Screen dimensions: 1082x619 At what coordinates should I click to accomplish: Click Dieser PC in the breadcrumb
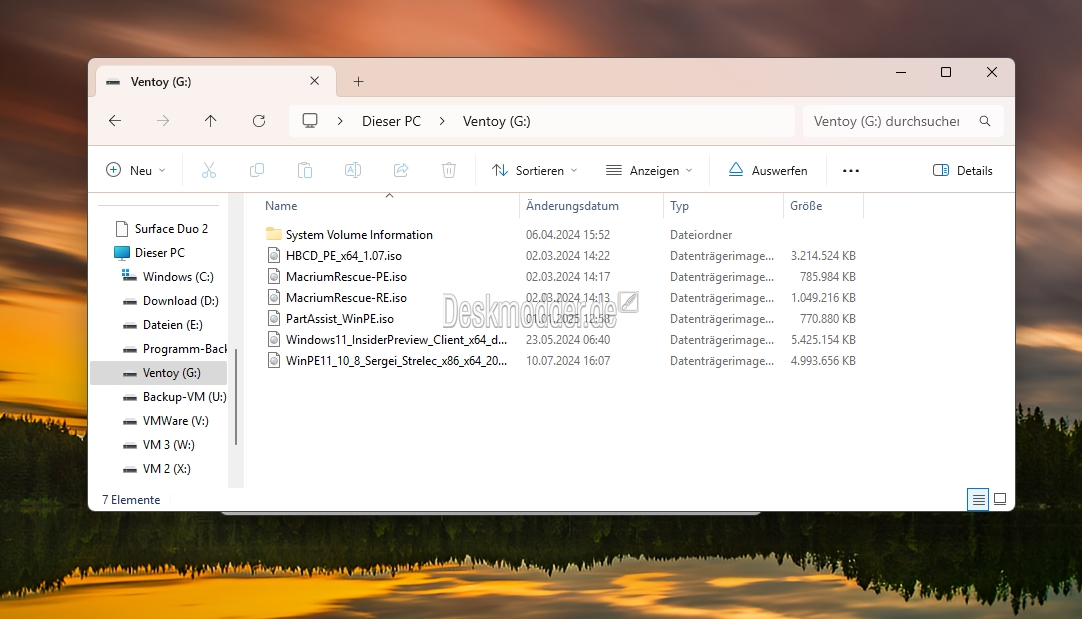point(391,121)
